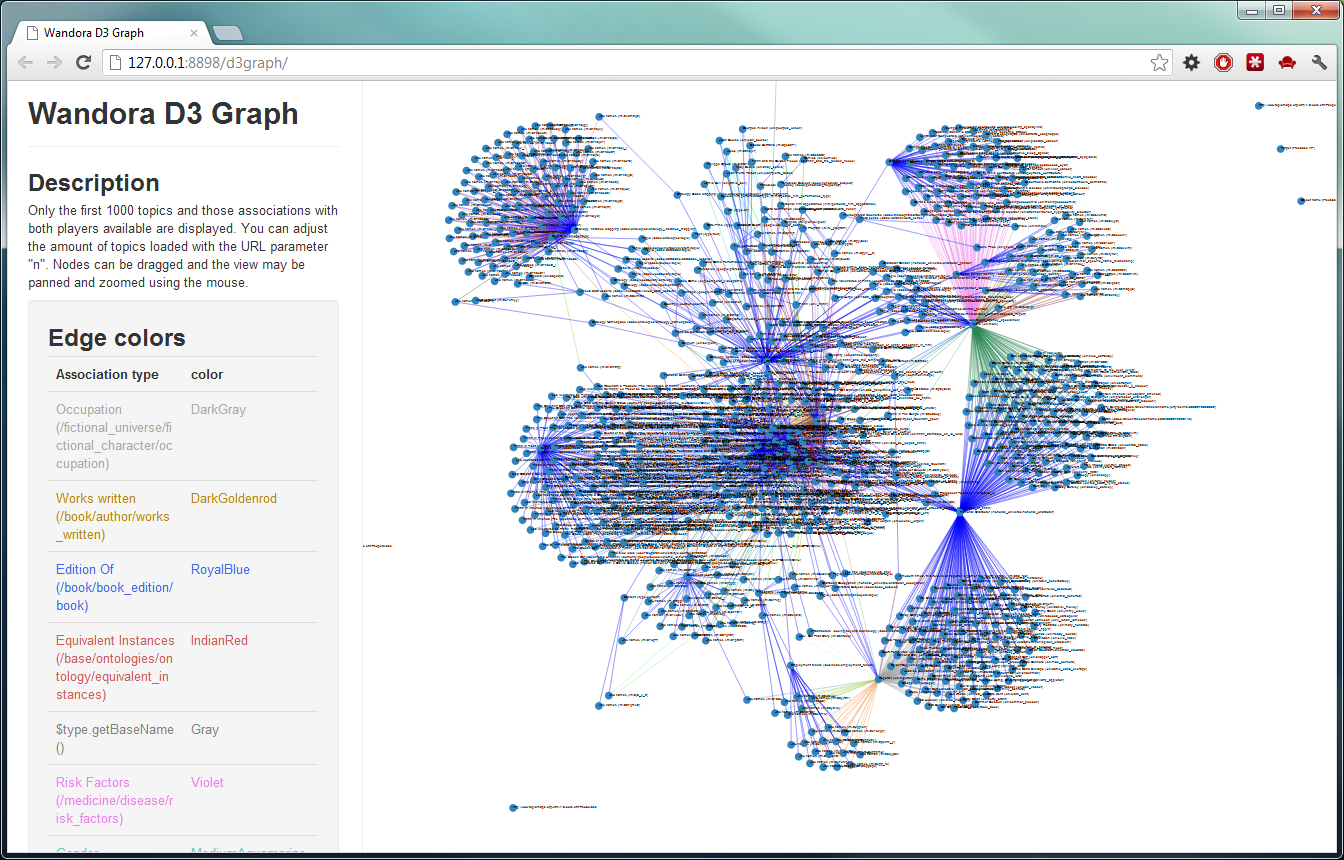Open the wrench settings menu

click(x=1319, y=63)
